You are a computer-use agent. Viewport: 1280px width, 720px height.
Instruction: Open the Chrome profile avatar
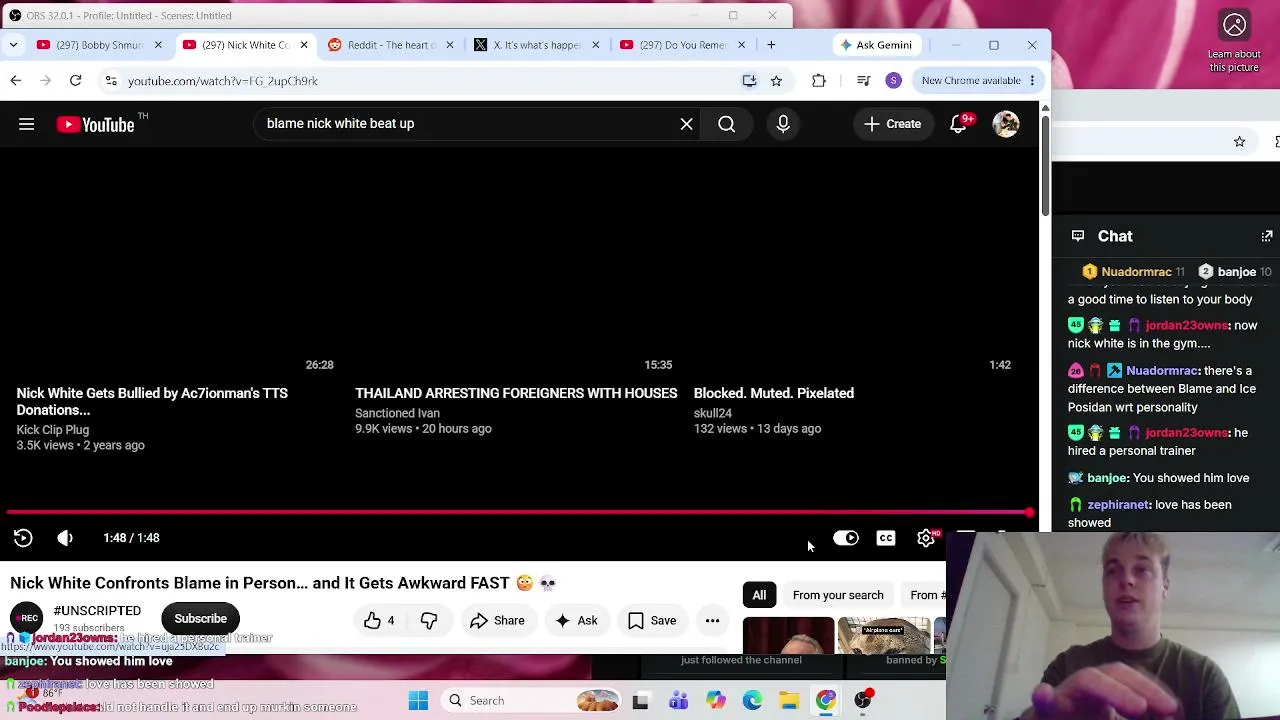[x=894, y=81]
